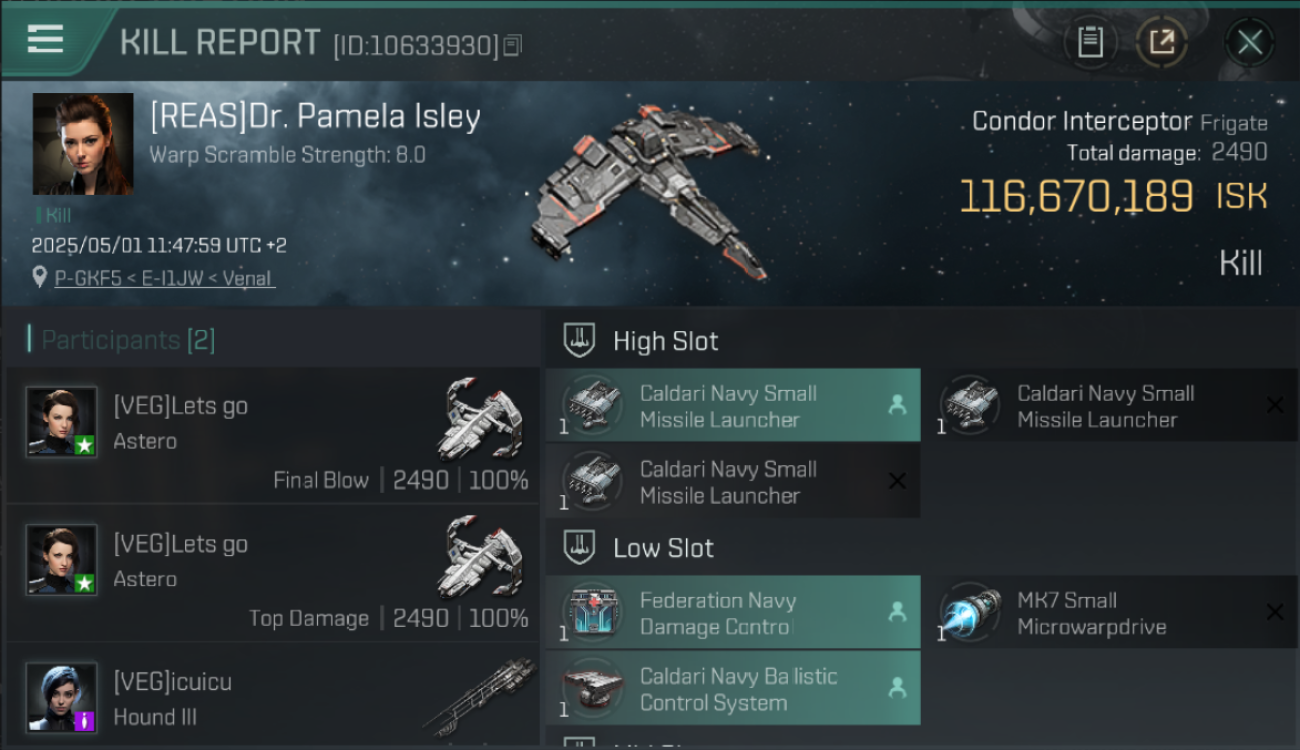Select first Caldari Navy Small Missile Launcher

click(732, 406)
